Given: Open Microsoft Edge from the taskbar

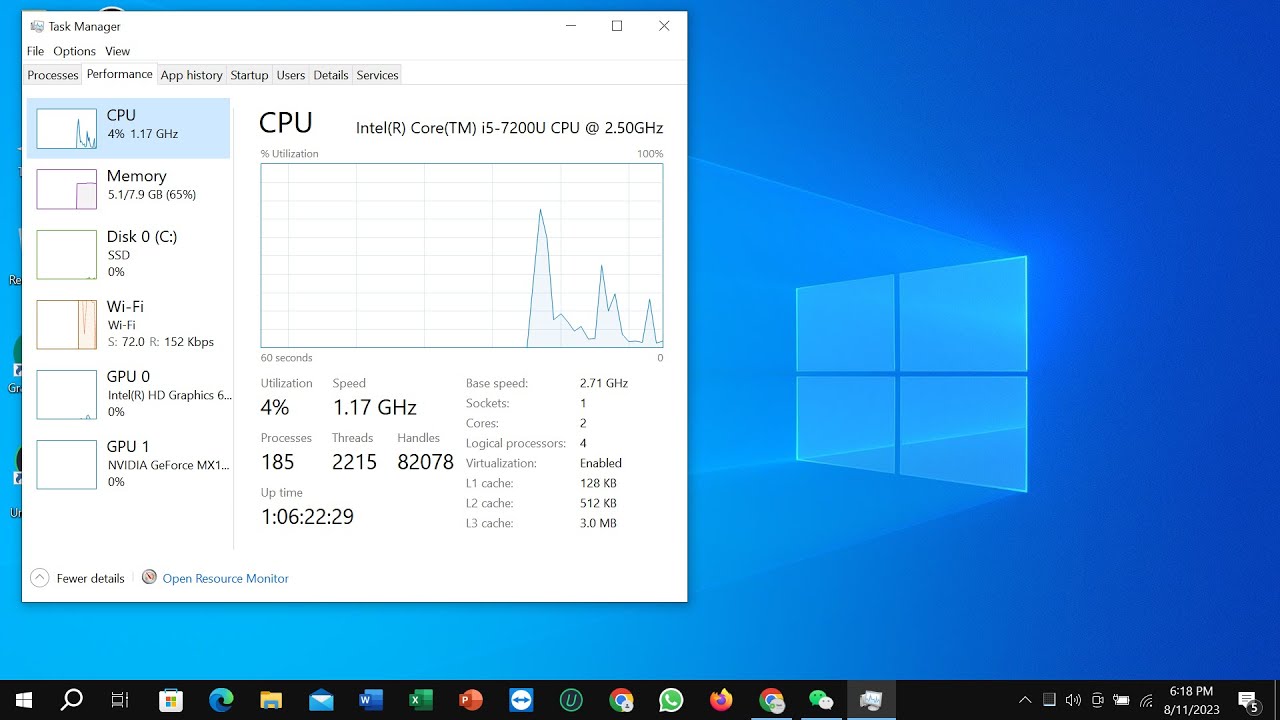Looking at the screenshot, I should [221, 700].
